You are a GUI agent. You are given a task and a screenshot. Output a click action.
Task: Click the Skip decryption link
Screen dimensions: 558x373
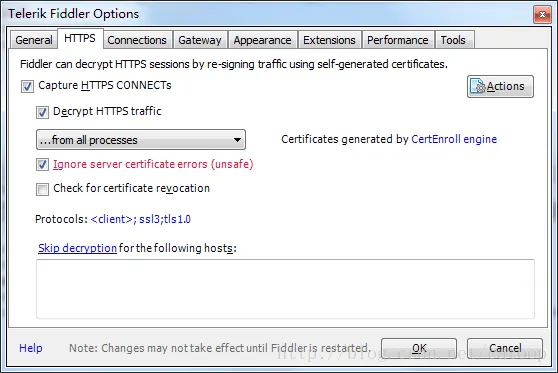tap(77, 248)
